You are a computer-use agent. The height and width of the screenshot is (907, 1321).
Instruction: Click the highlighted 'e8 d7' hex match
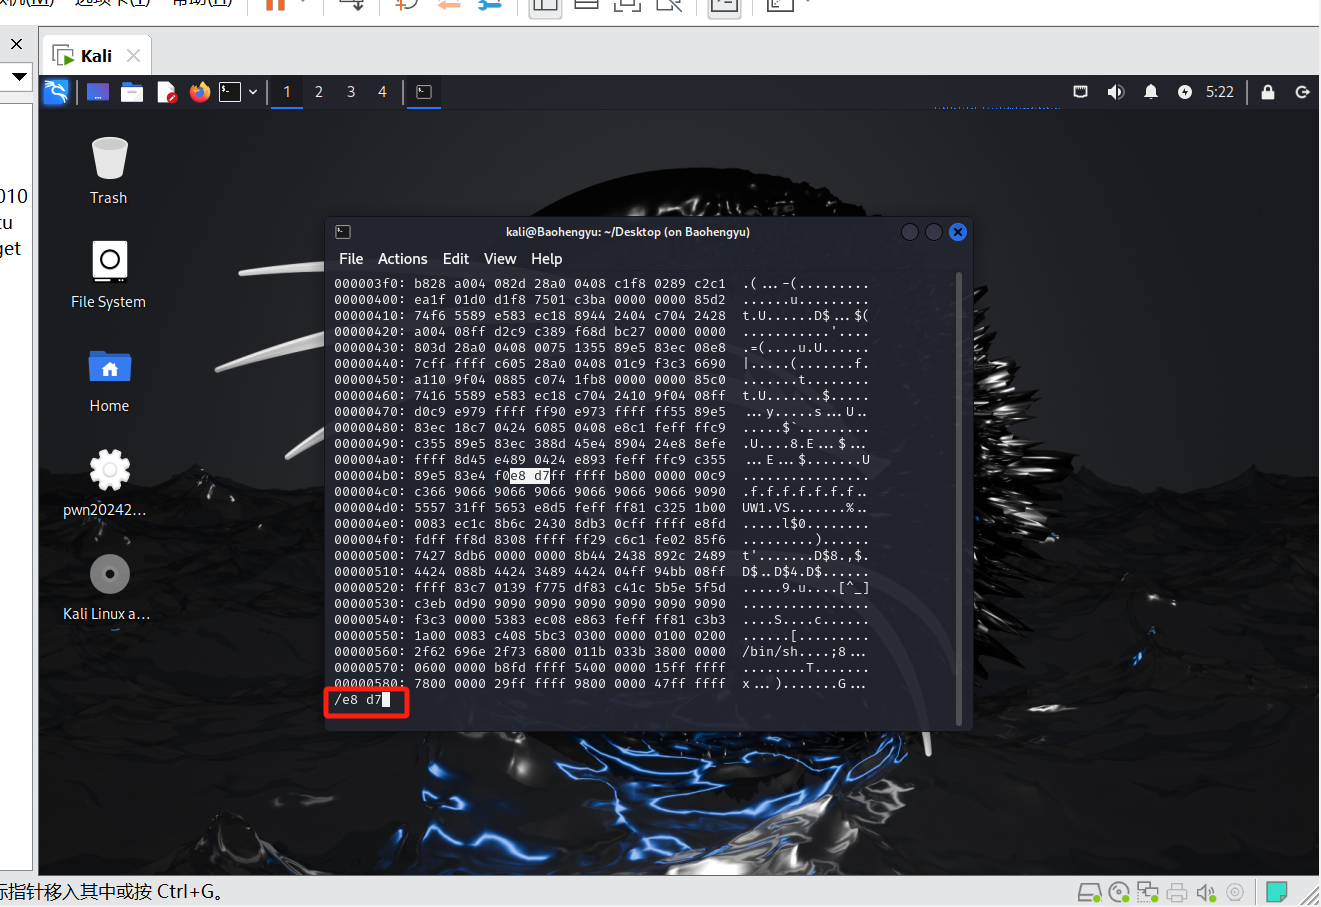coord(530,476)
